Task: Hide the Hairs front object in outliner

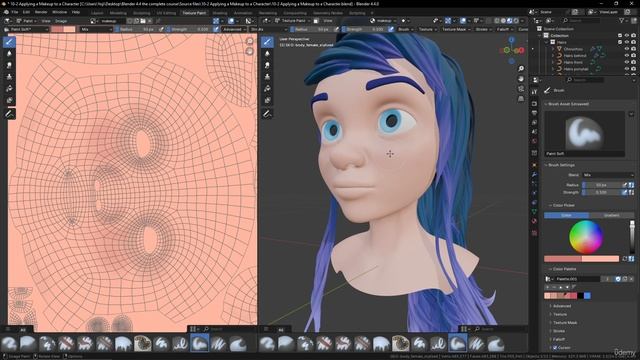Action: (627, 62)
